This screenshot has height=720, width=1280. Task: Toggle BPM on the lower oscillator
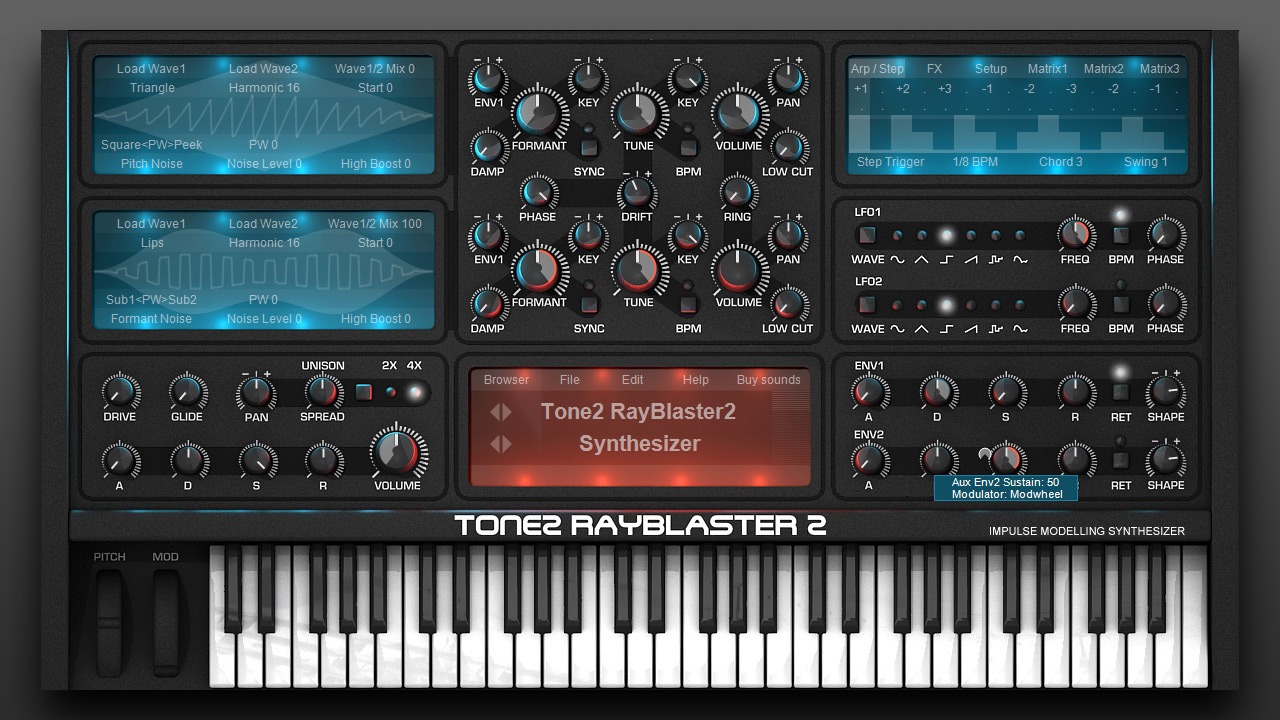tap(688, 305)
